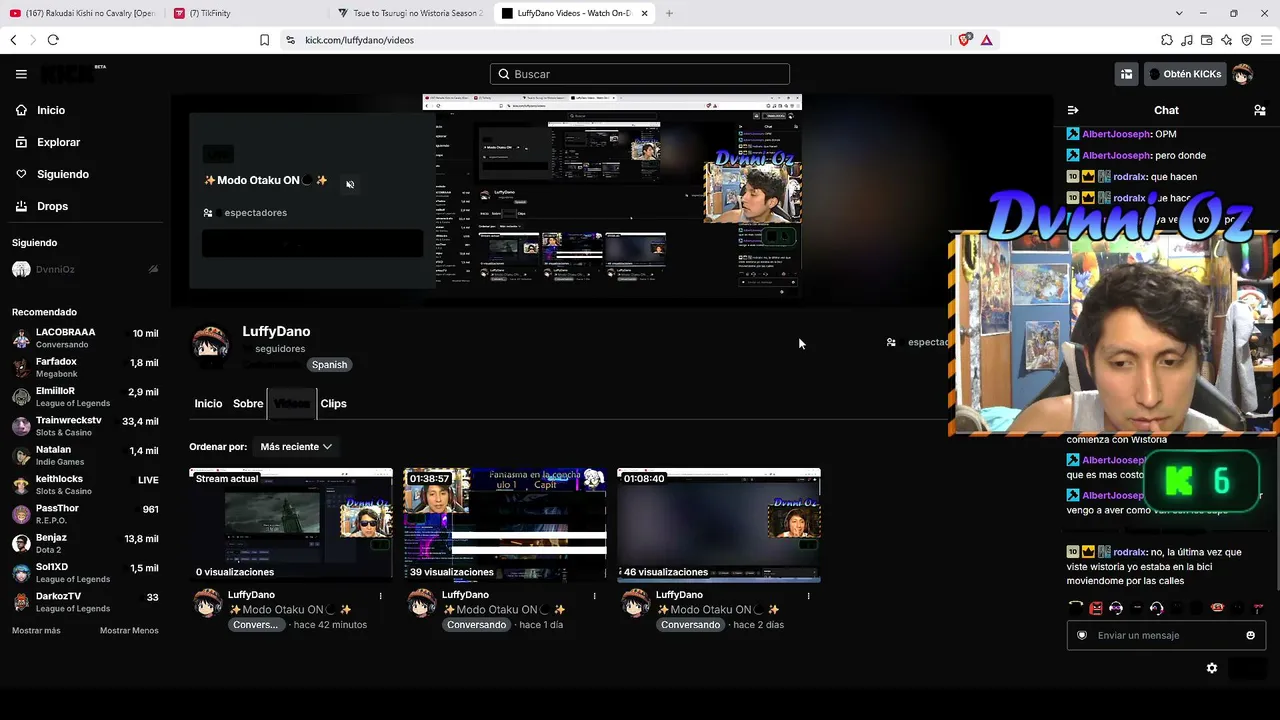Open options menu for the 2-days-old video

[808, 596]
